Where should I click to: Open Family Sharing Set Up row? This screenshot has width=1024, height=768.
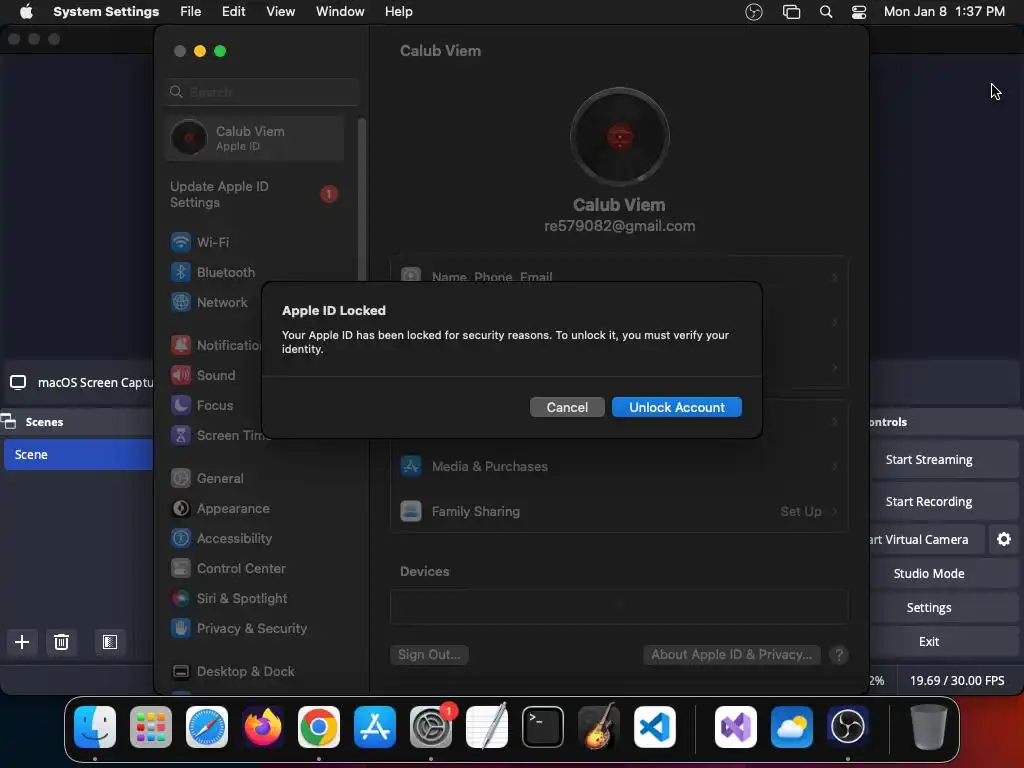coord(618,511)
